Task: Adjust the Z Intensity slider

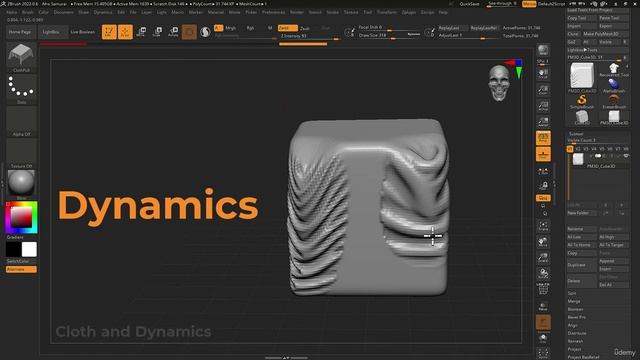Action: pyautogui.click(x=309, y=36)
